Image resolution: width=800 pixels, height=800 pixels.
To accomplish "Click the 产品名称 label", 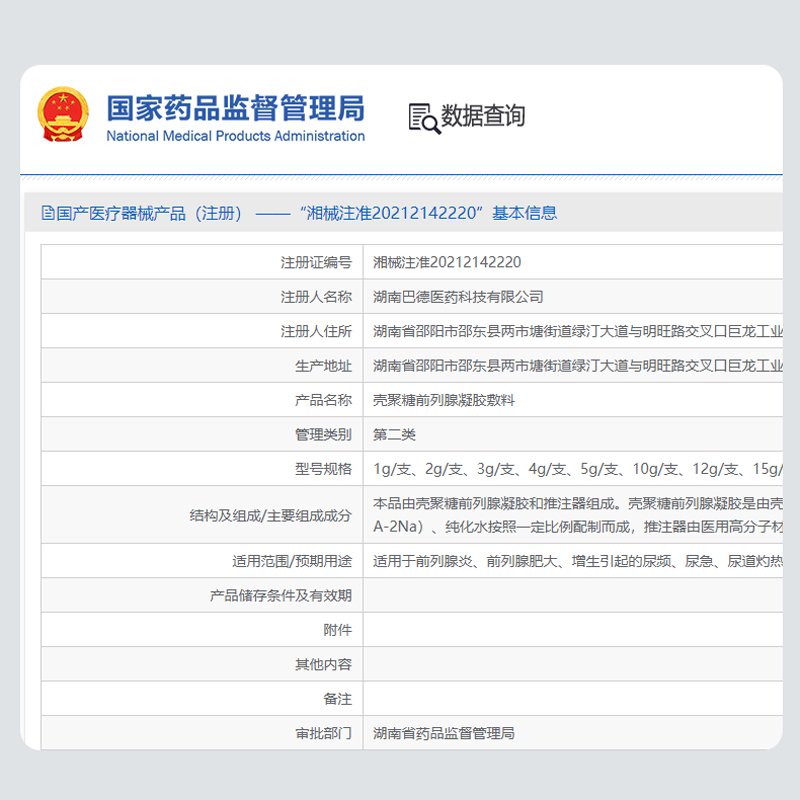I will (x=323, y=400).
